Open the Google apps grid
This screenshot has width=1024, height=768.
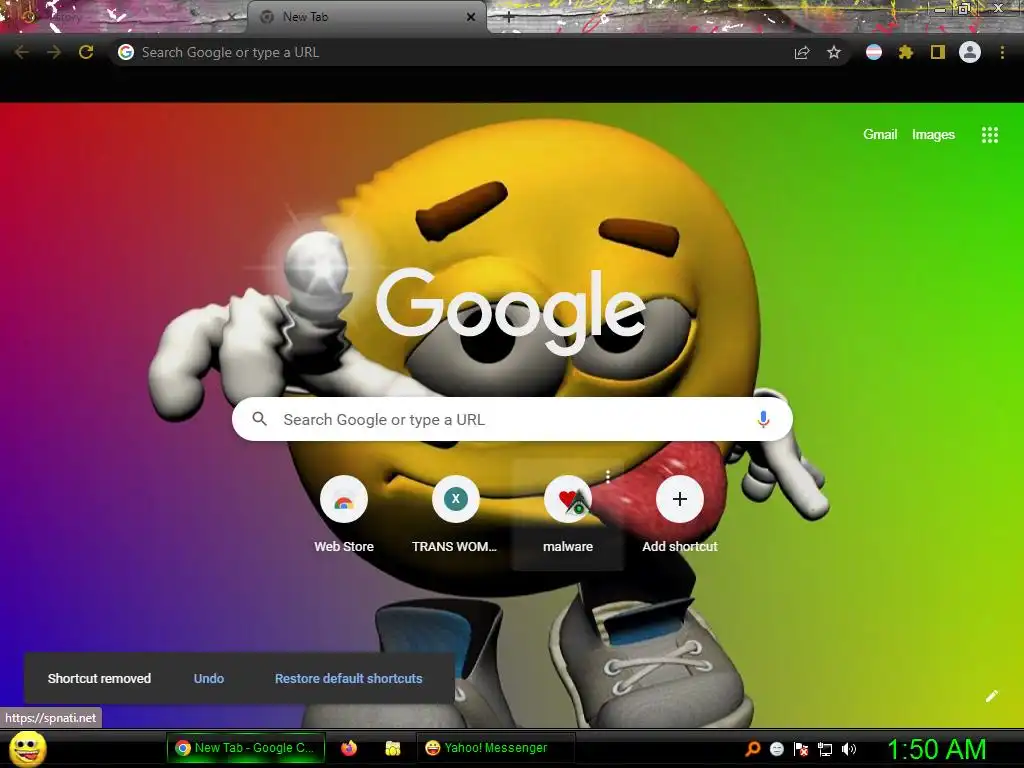[x=989, y=135]
